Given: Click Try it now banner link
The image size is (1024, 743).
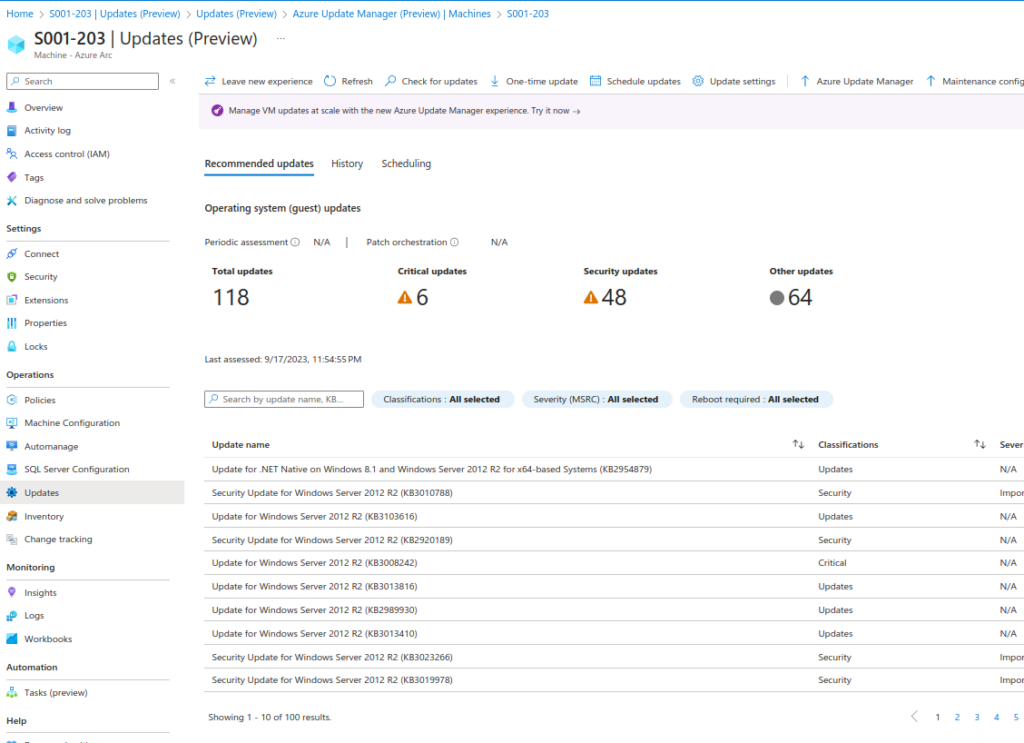Looking at the screenshot, I should pyautogui.click(x=555, y=111).
